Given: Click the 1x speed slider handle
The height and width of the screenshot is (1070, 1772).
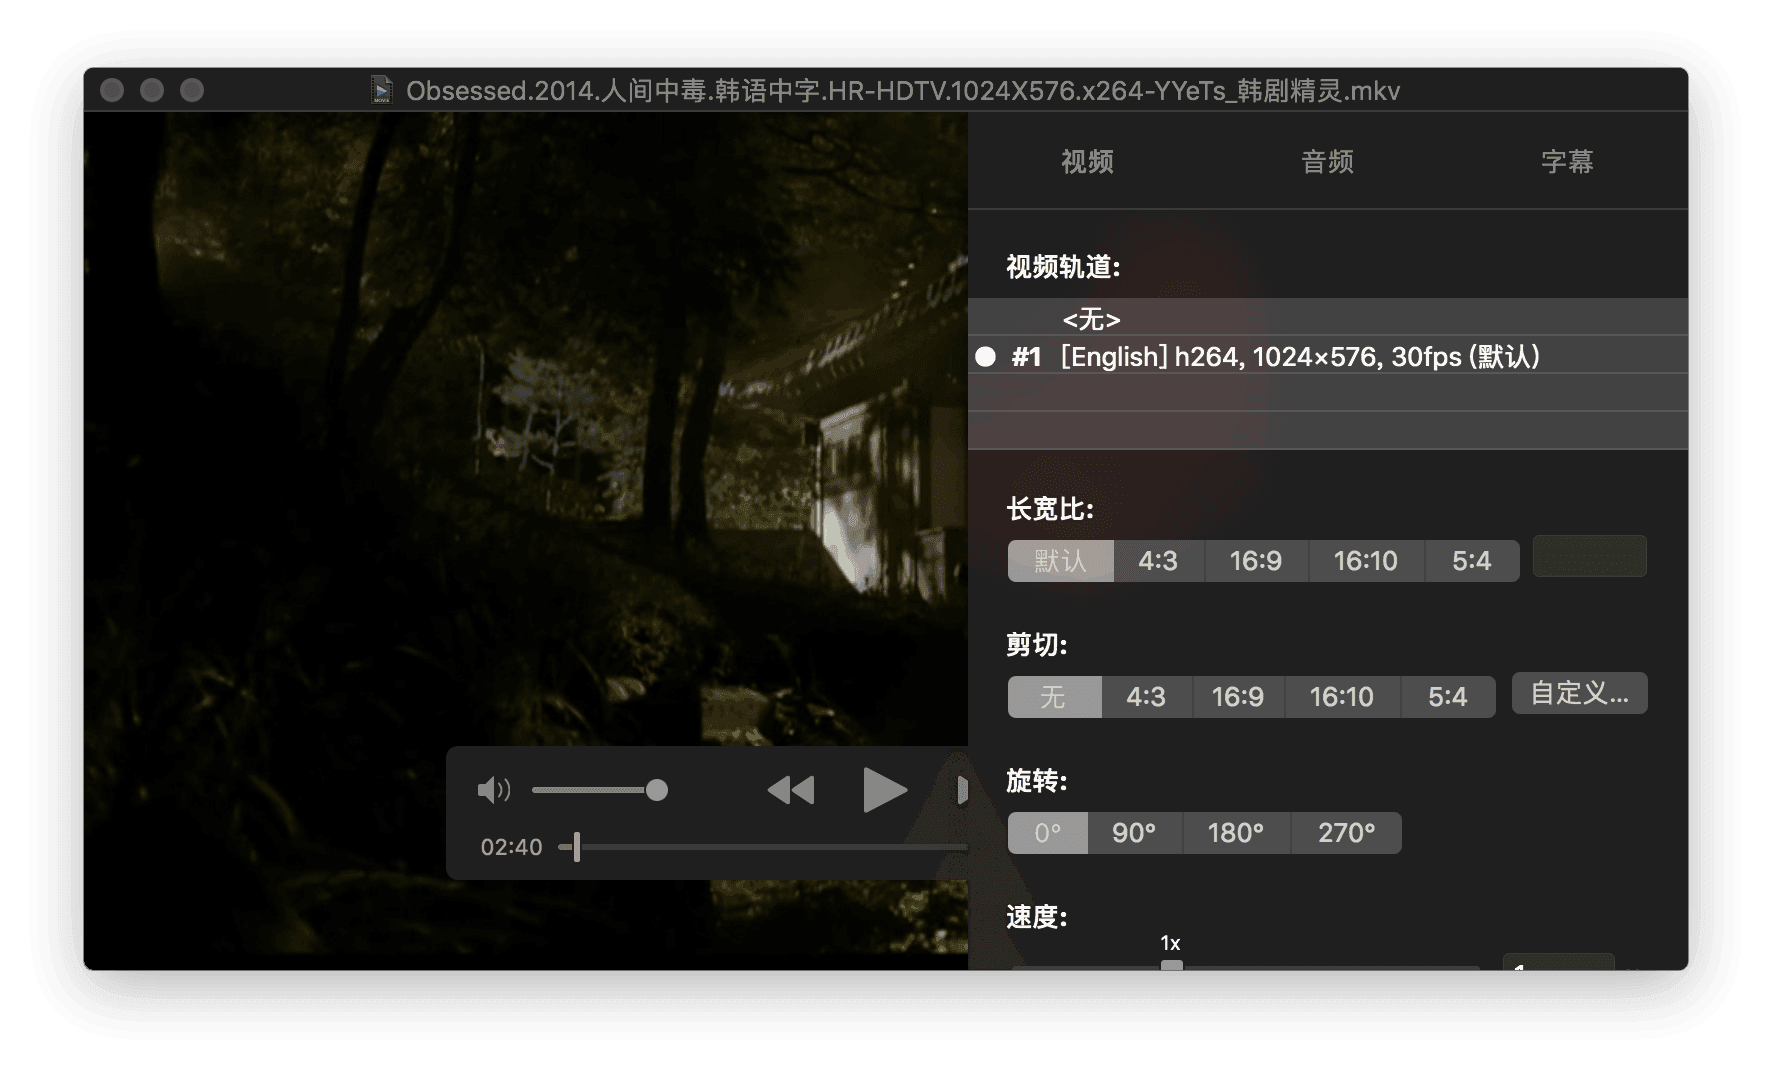Looking at the screenshot, I should pyautogui.click(x=1172, y=965).
